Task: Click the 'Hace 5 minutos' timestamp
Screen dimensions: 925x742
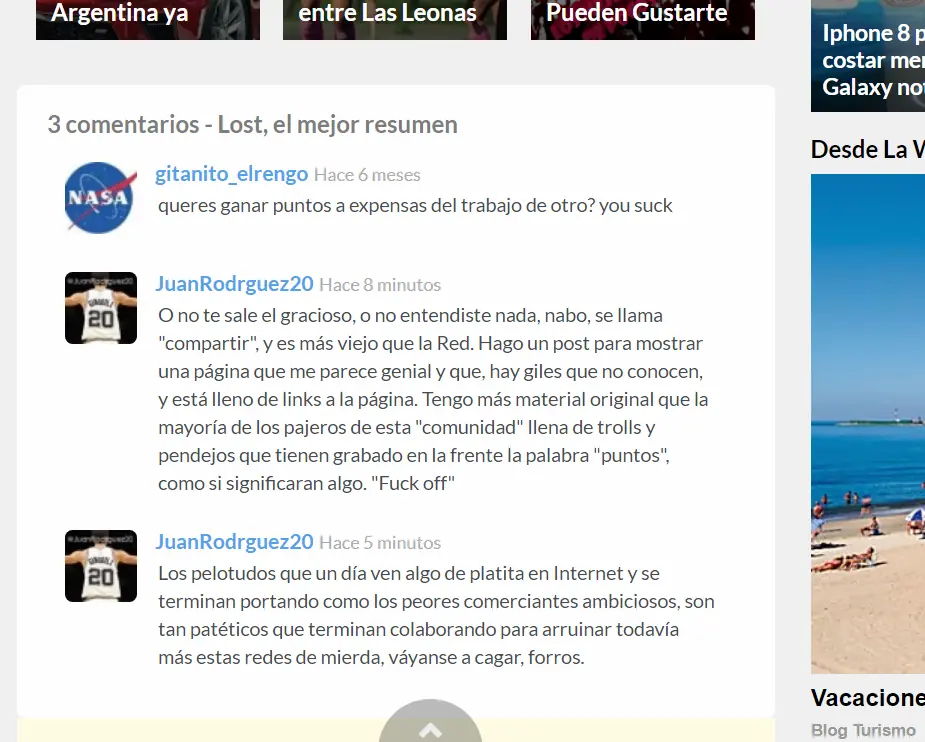Action: tap(380, 543)
